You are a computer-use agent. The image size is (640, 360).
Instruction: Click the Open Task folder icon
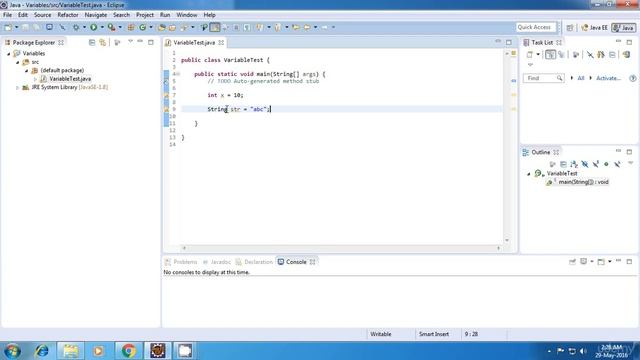tap(173, 27)
